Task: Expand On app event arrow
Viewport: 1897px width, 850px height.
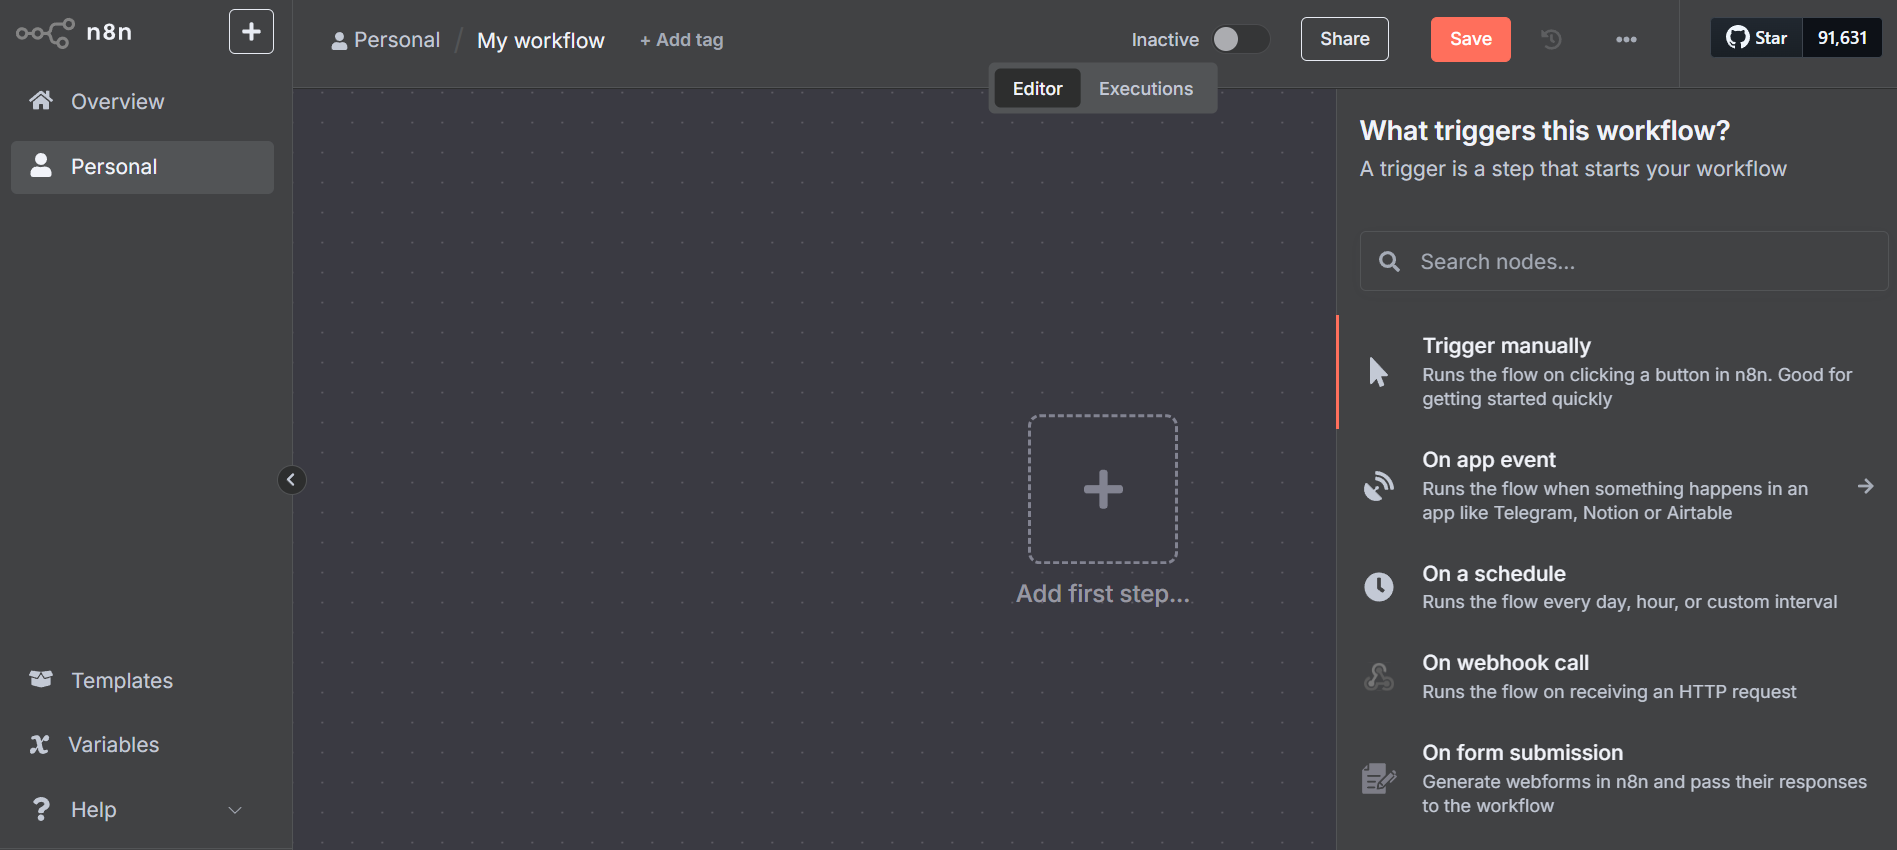Action: [1865, 486]
